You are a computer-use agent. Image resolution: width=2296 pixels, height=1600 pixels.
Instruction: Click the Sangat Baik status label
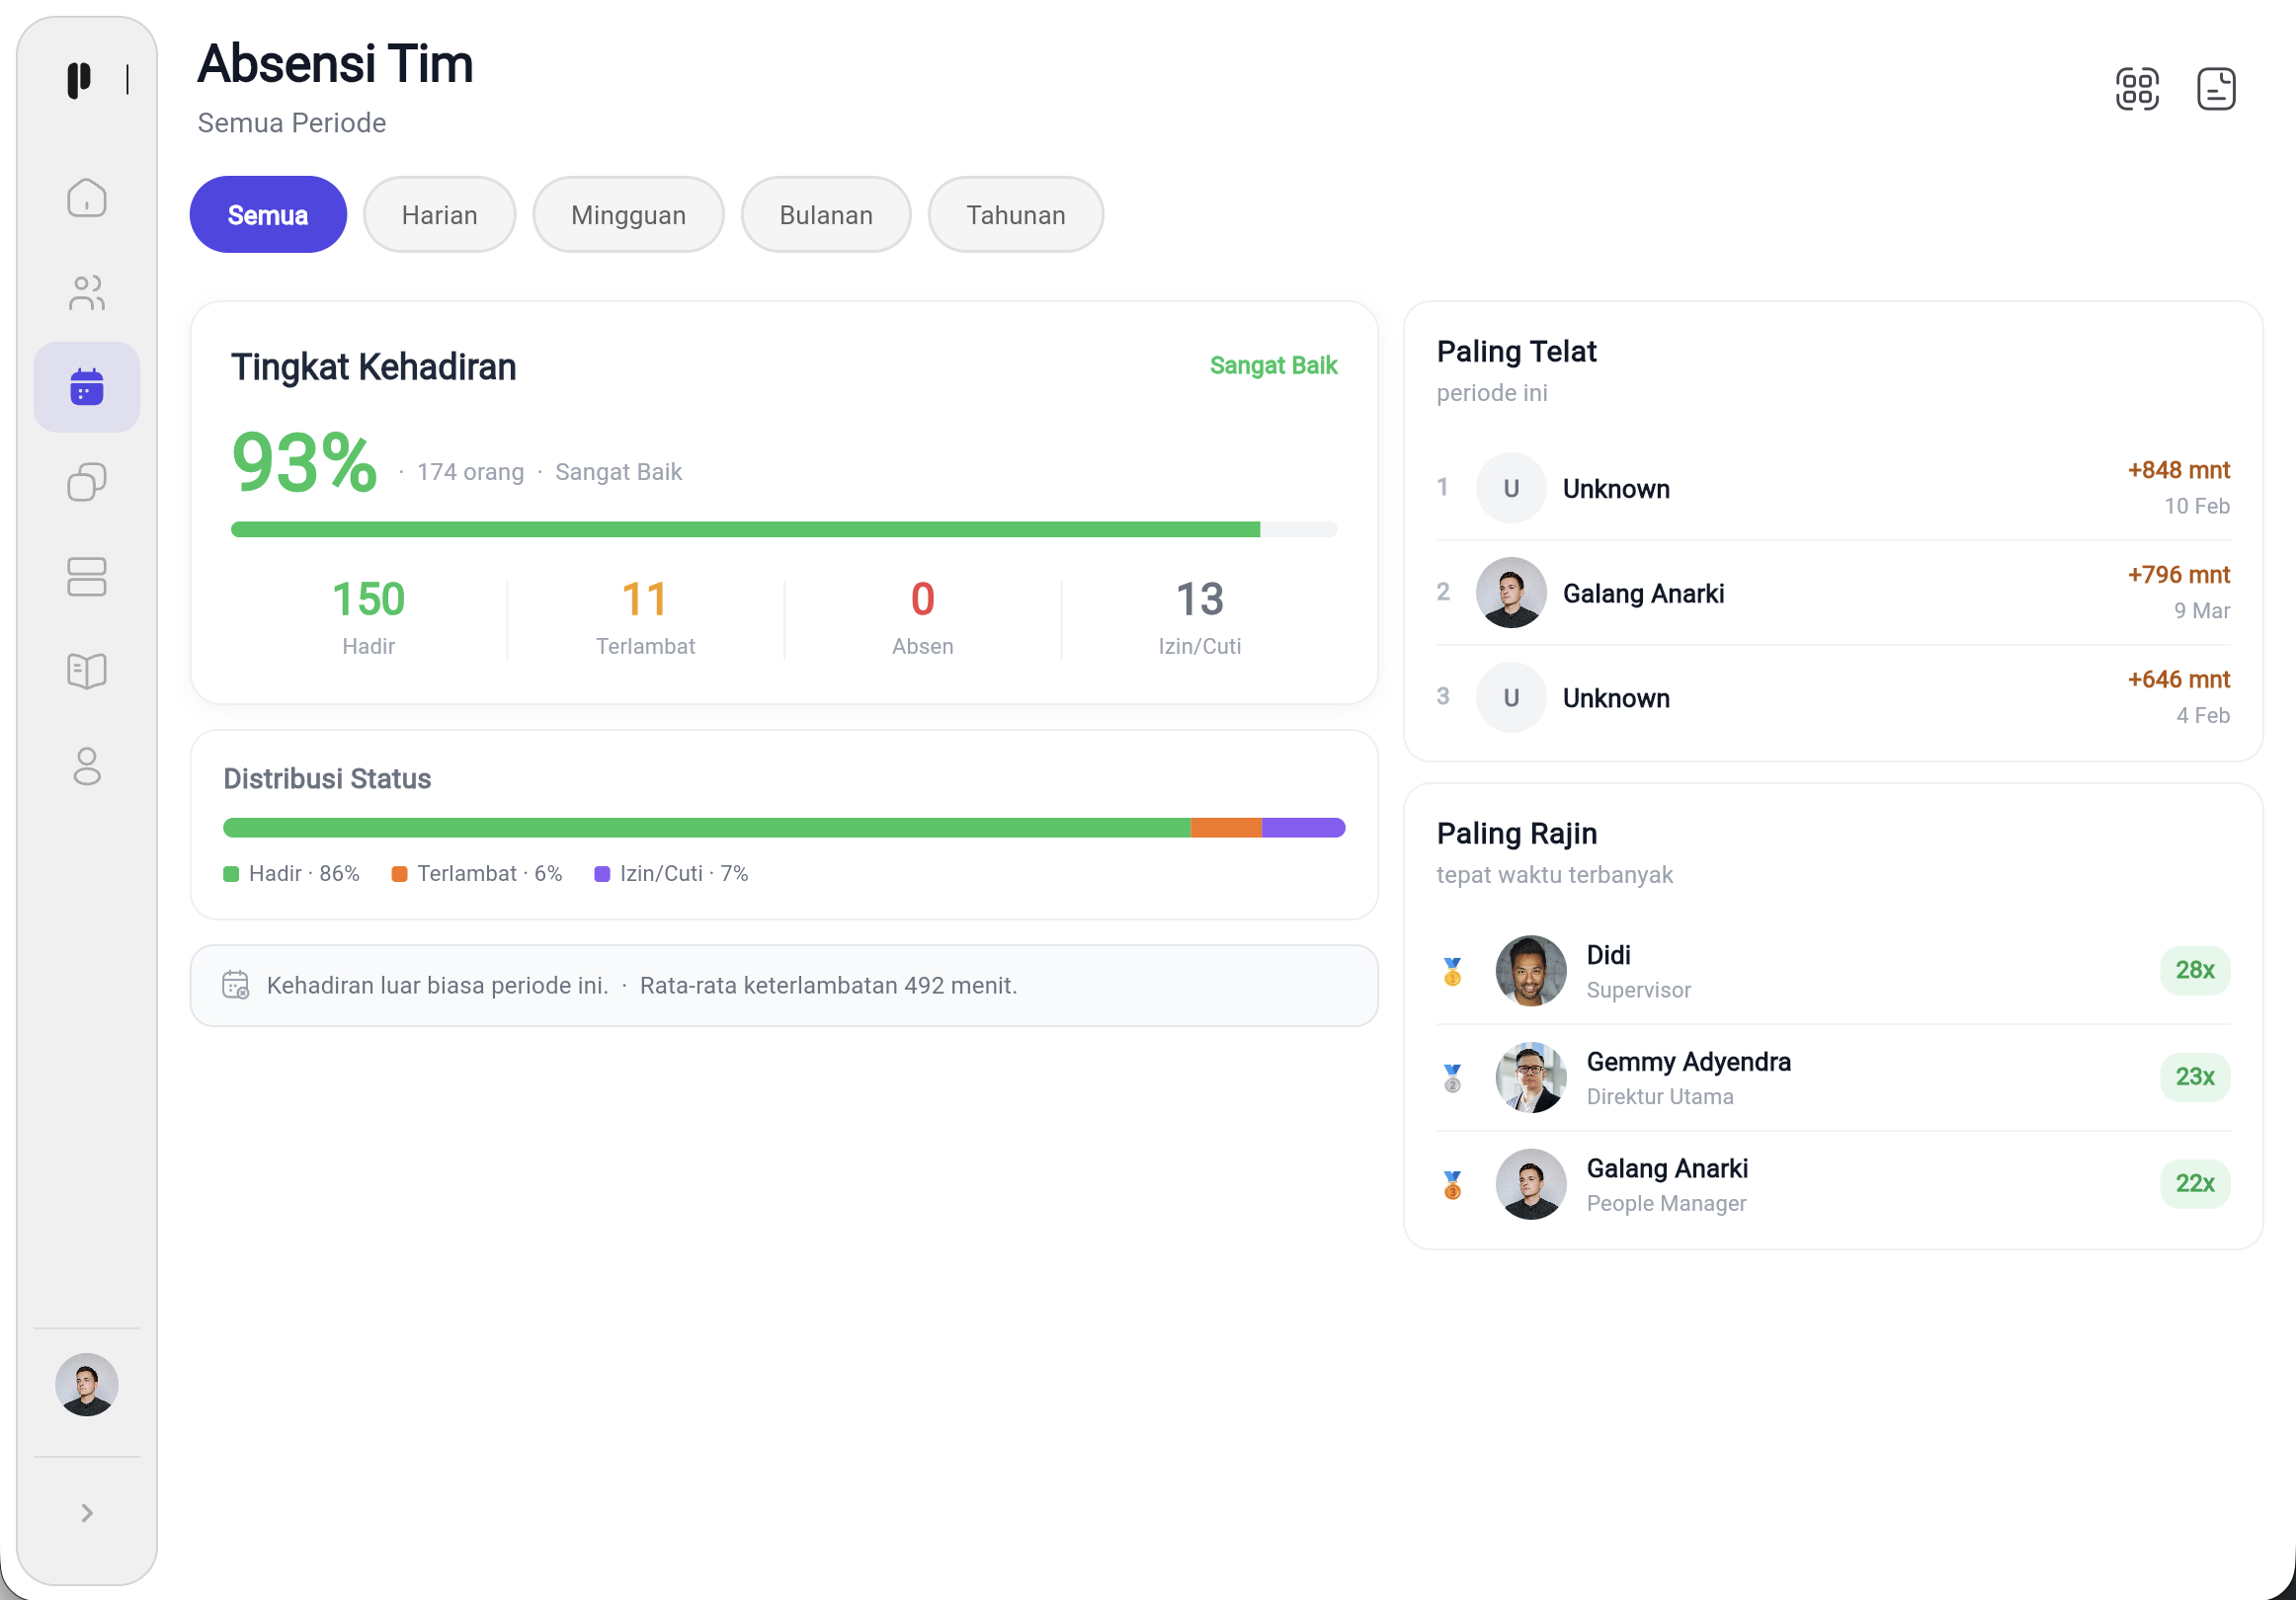(x=1273, y=366)
